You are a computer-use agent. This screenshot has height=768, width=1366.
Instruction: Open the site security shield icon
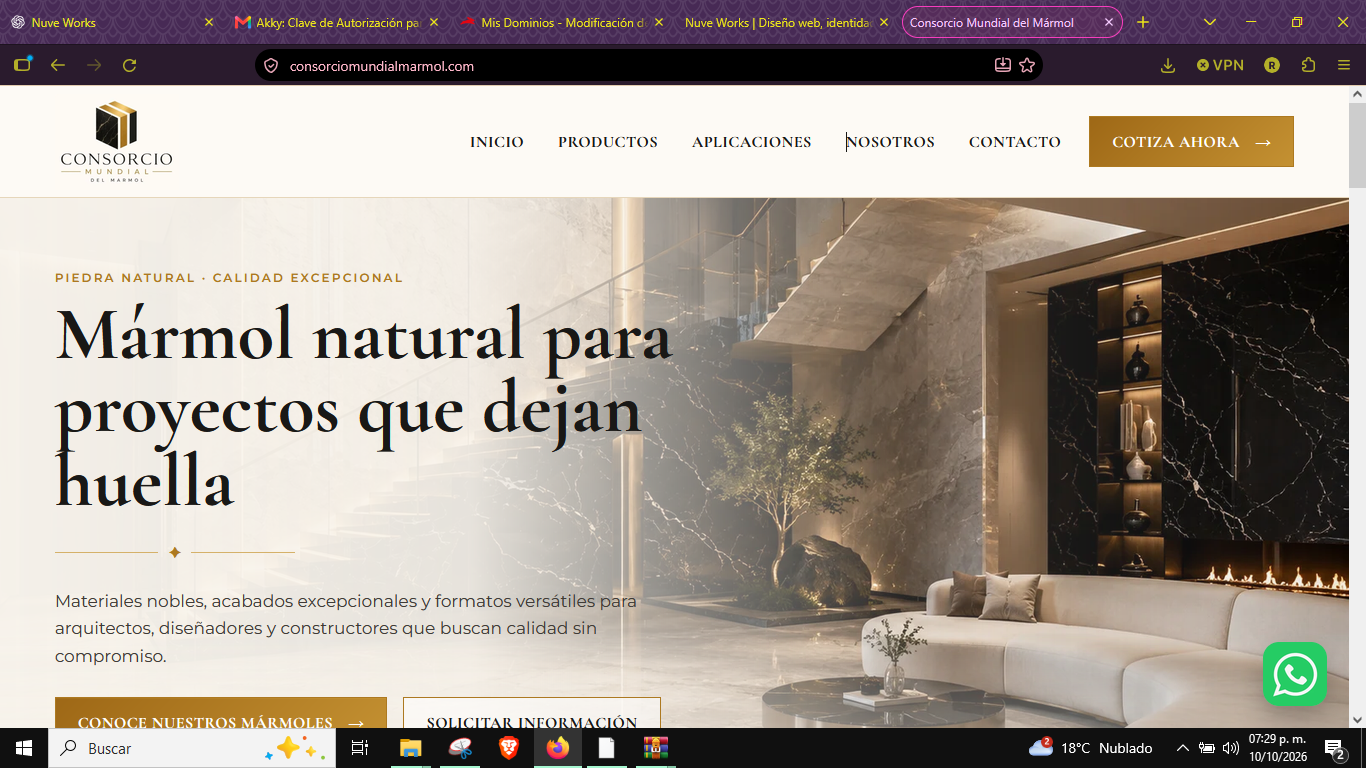tap(271, 66)
